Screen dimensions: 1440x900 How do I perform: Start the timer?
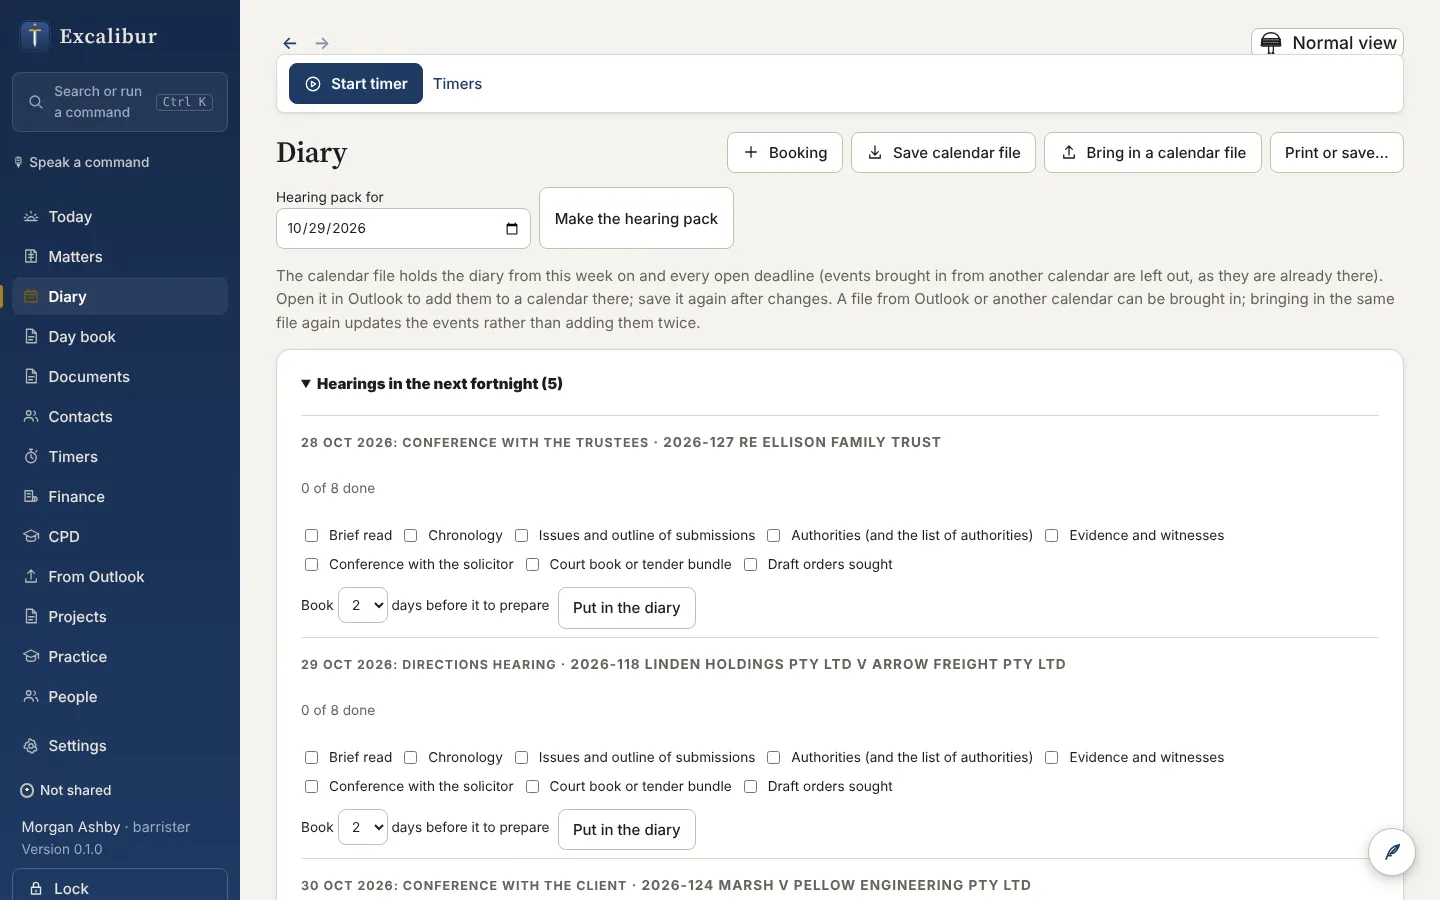click(x=356, y=84)
